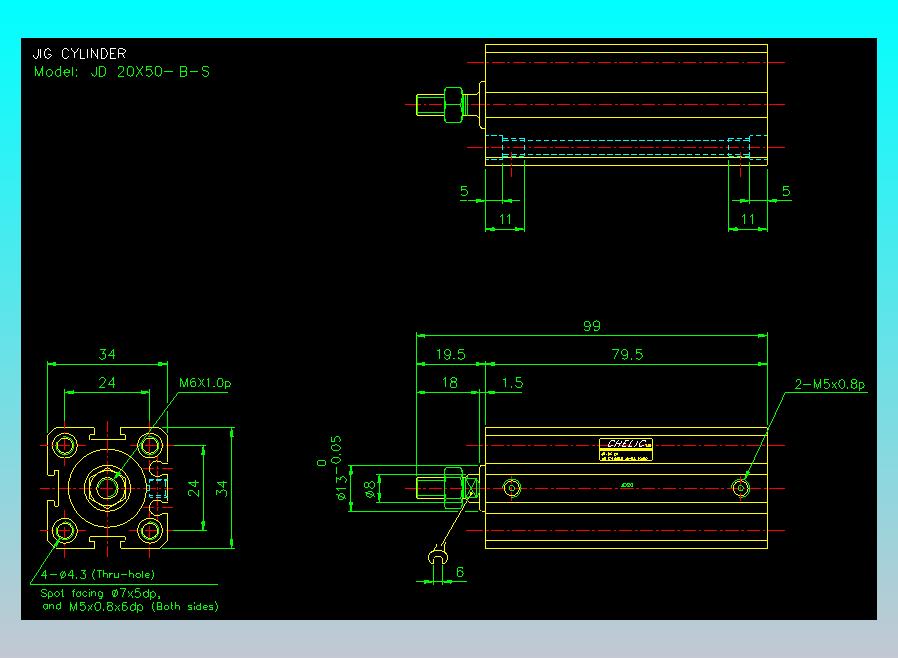Select the vertical rotated "34" height dimension
The width and height of the screenshot is (898, 658).
click(x=222, y=488)
